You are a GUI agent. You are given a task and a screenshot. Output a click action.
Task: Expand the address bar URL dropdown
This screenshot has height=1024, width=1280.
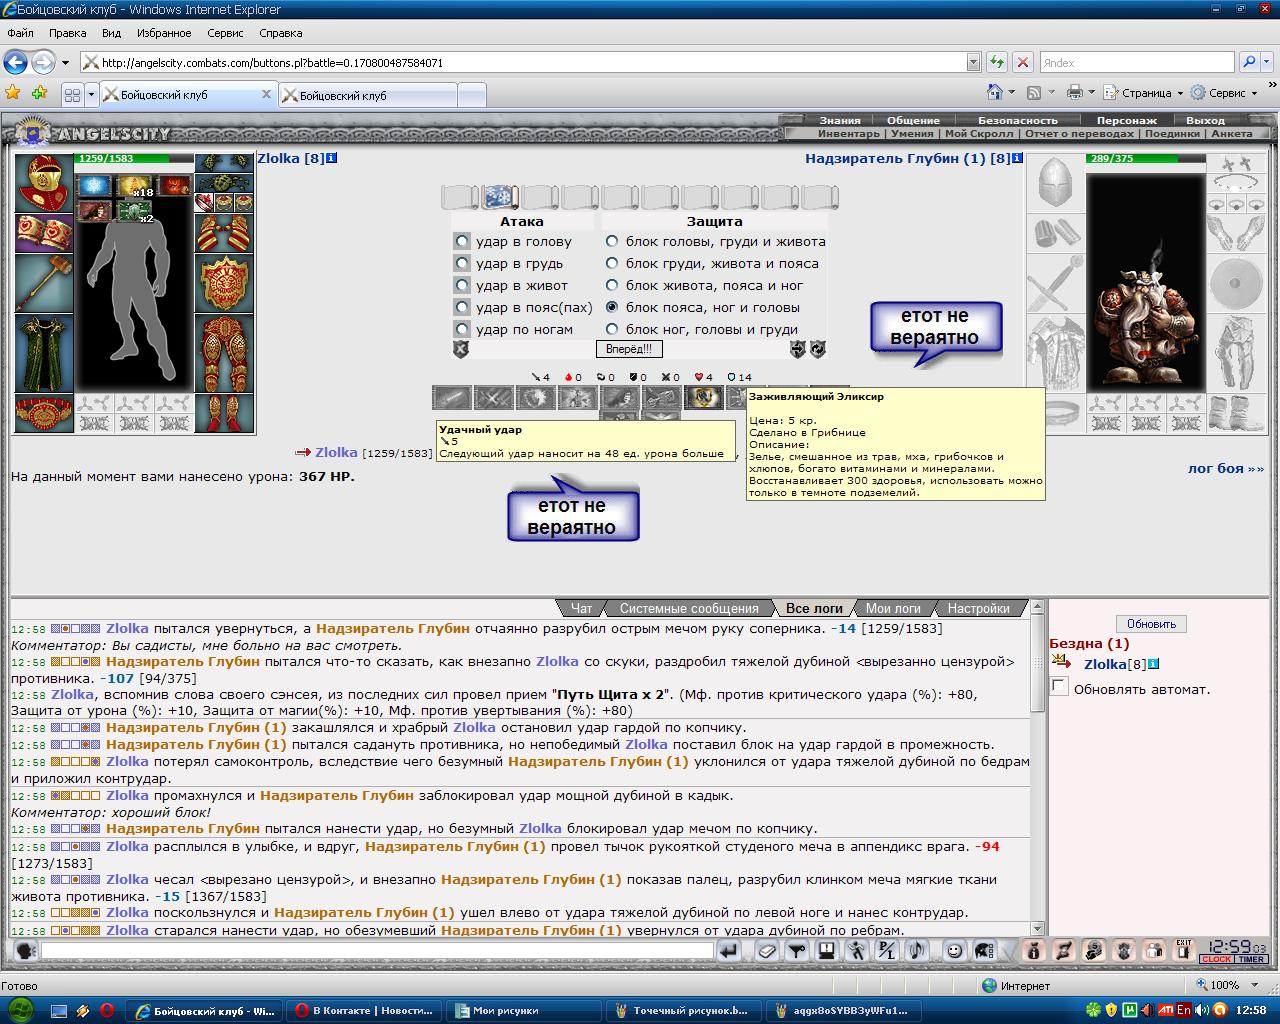973,62
